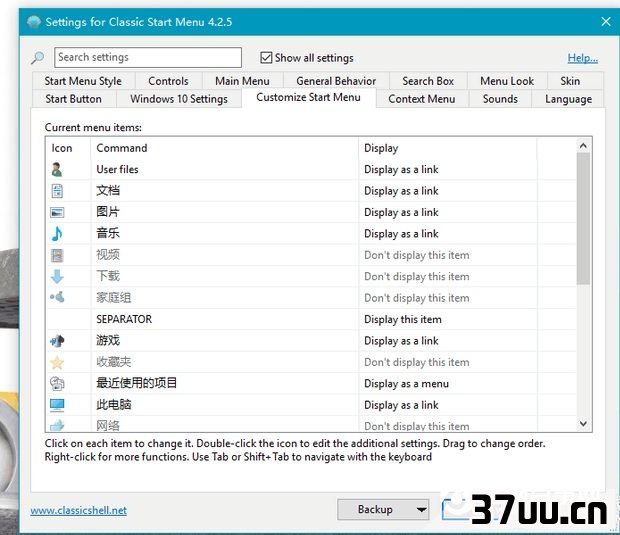Select the 家庭组 command

point(113,297)
